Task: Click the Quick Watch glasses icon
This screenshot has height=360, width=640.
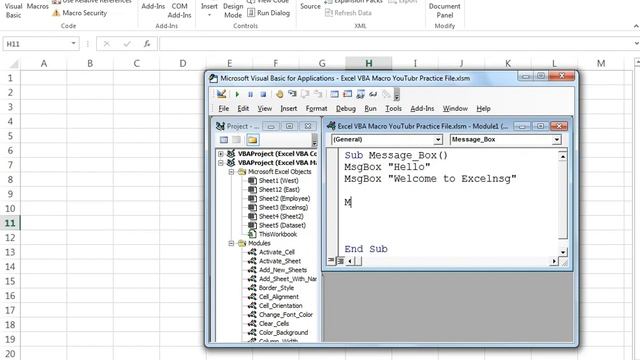Action: pos(373,94)
